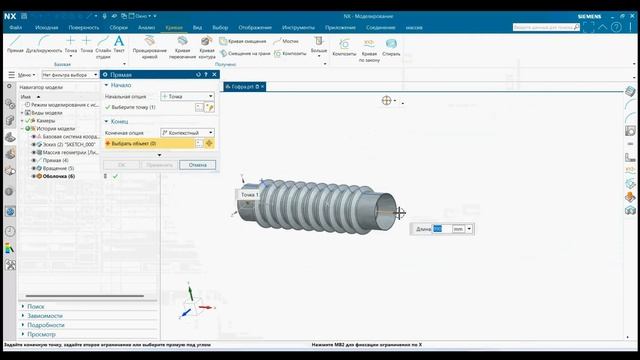This screenshot has height=360, width=640.
Task: Expand more dialog options with the down arrow
Action: pos(159,155)
